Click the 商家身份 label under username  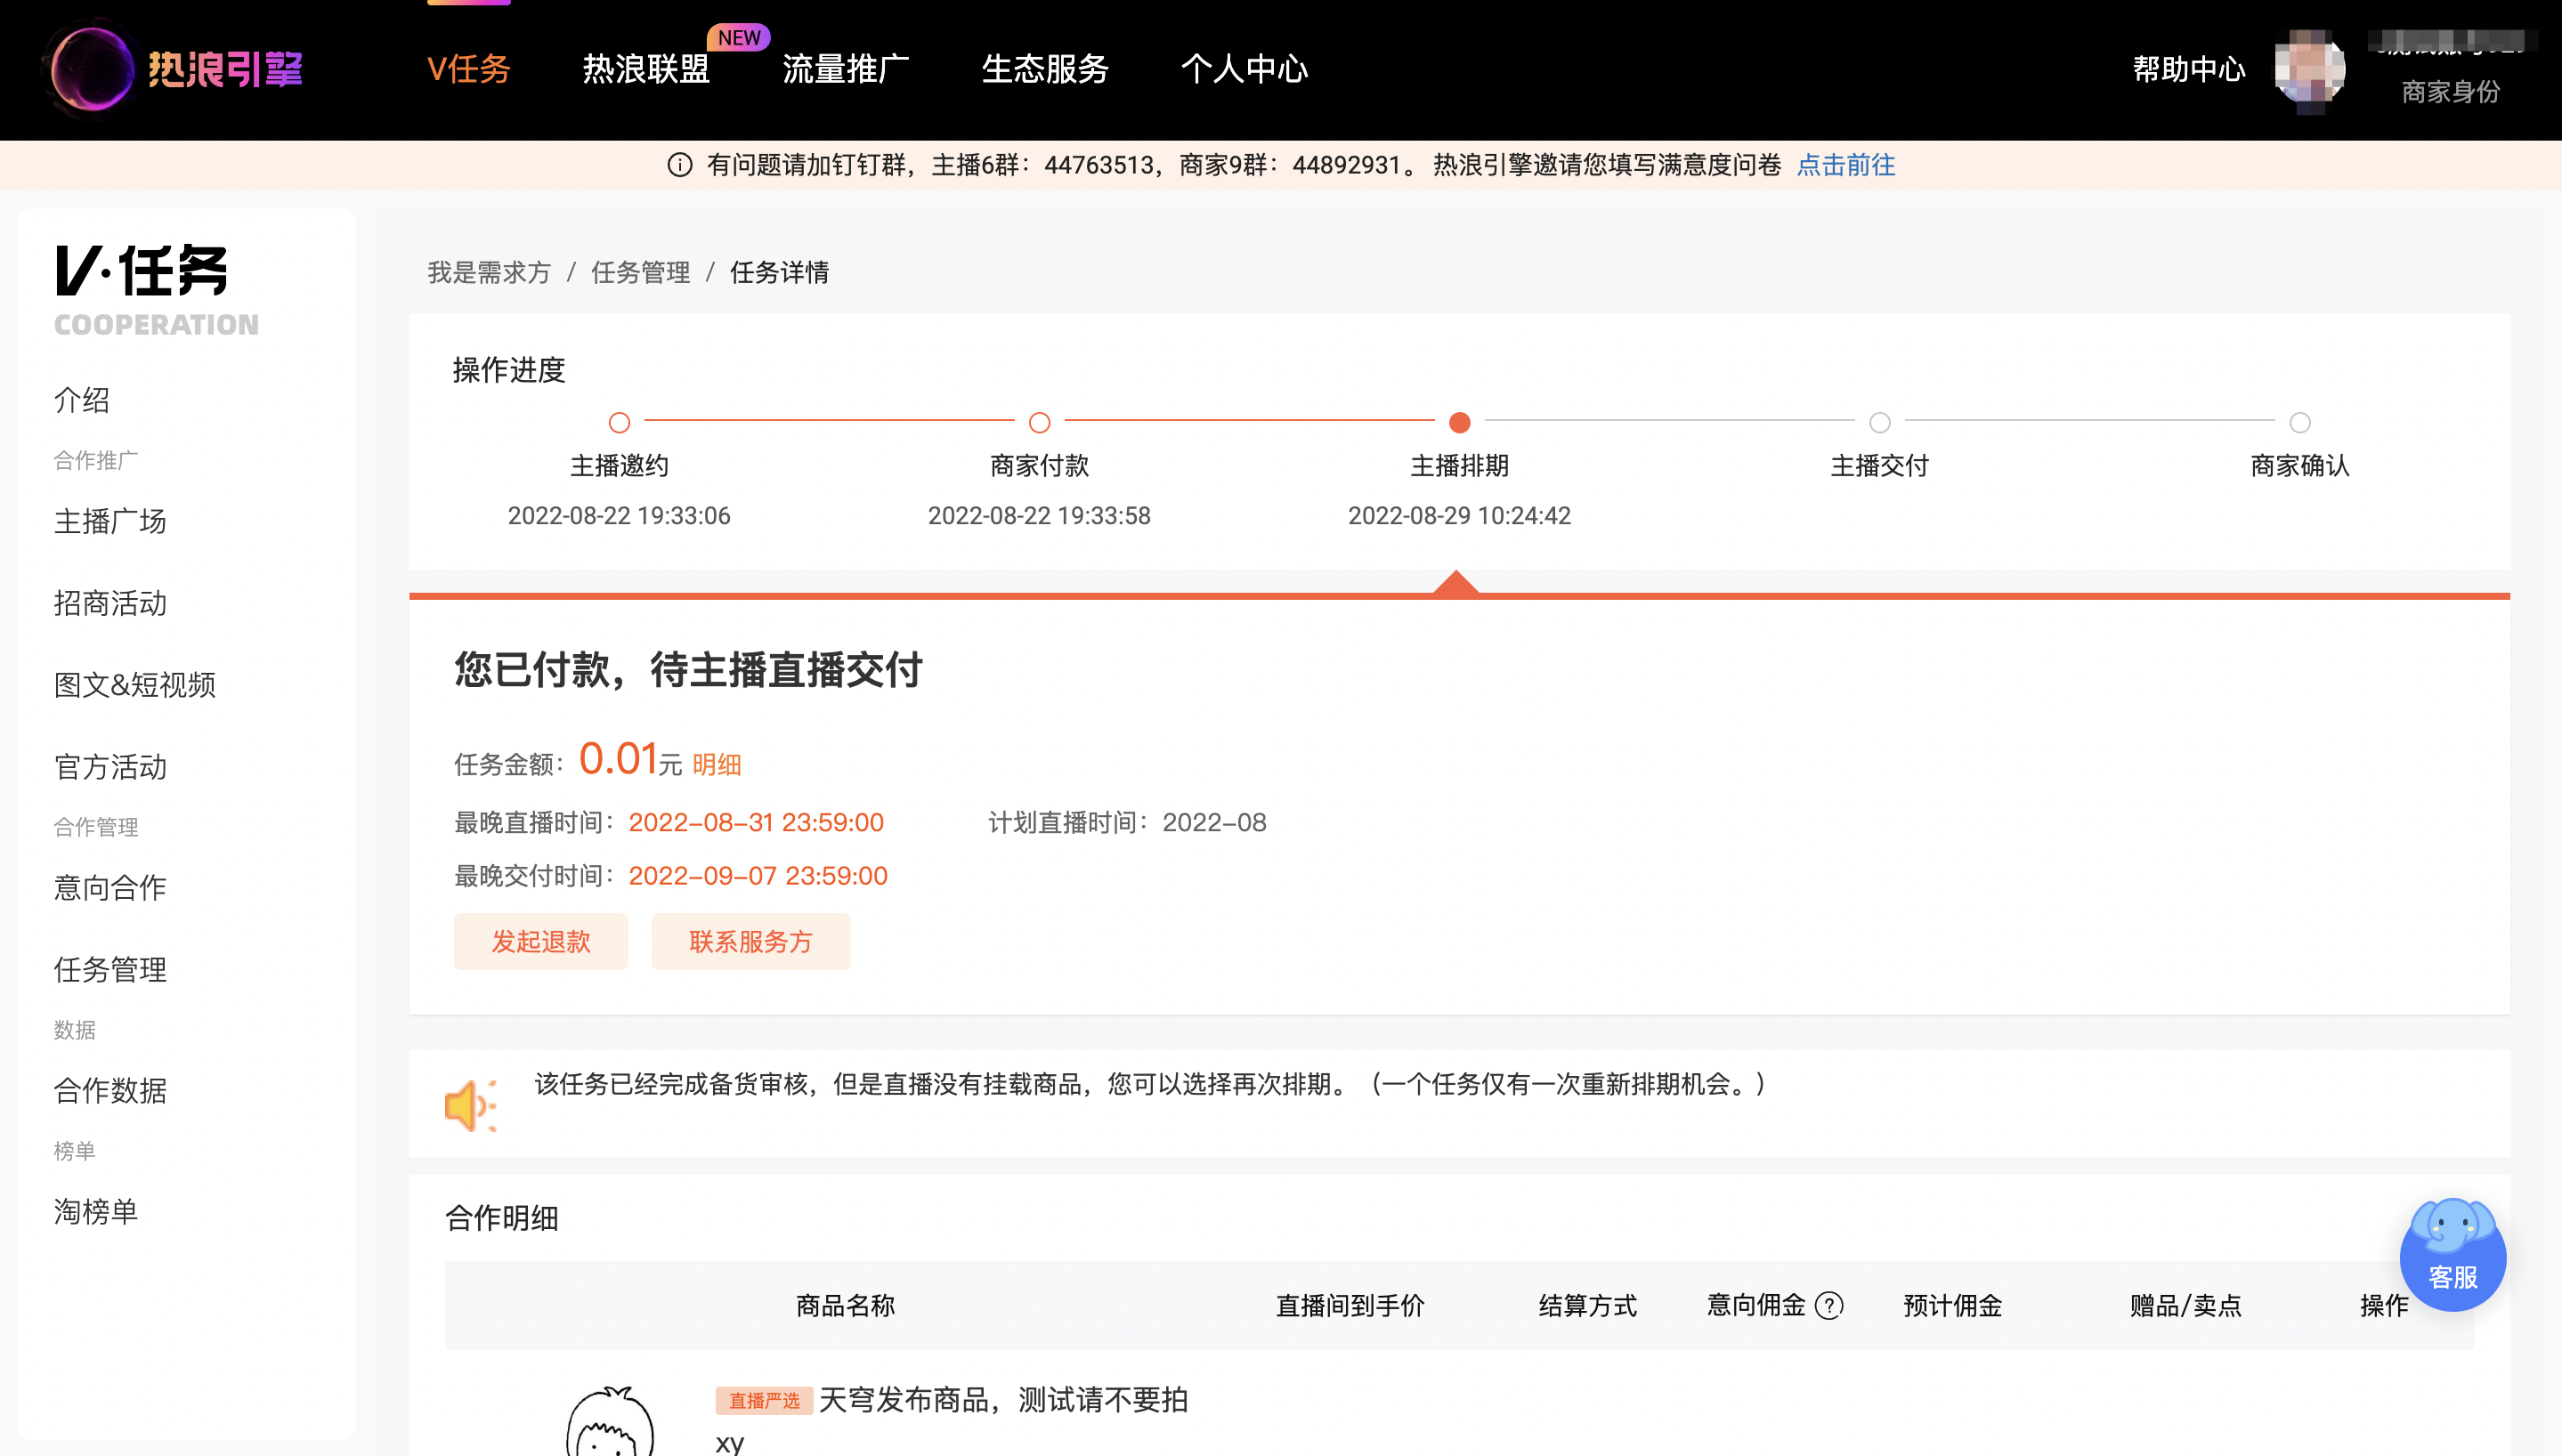pos(2450,92)
